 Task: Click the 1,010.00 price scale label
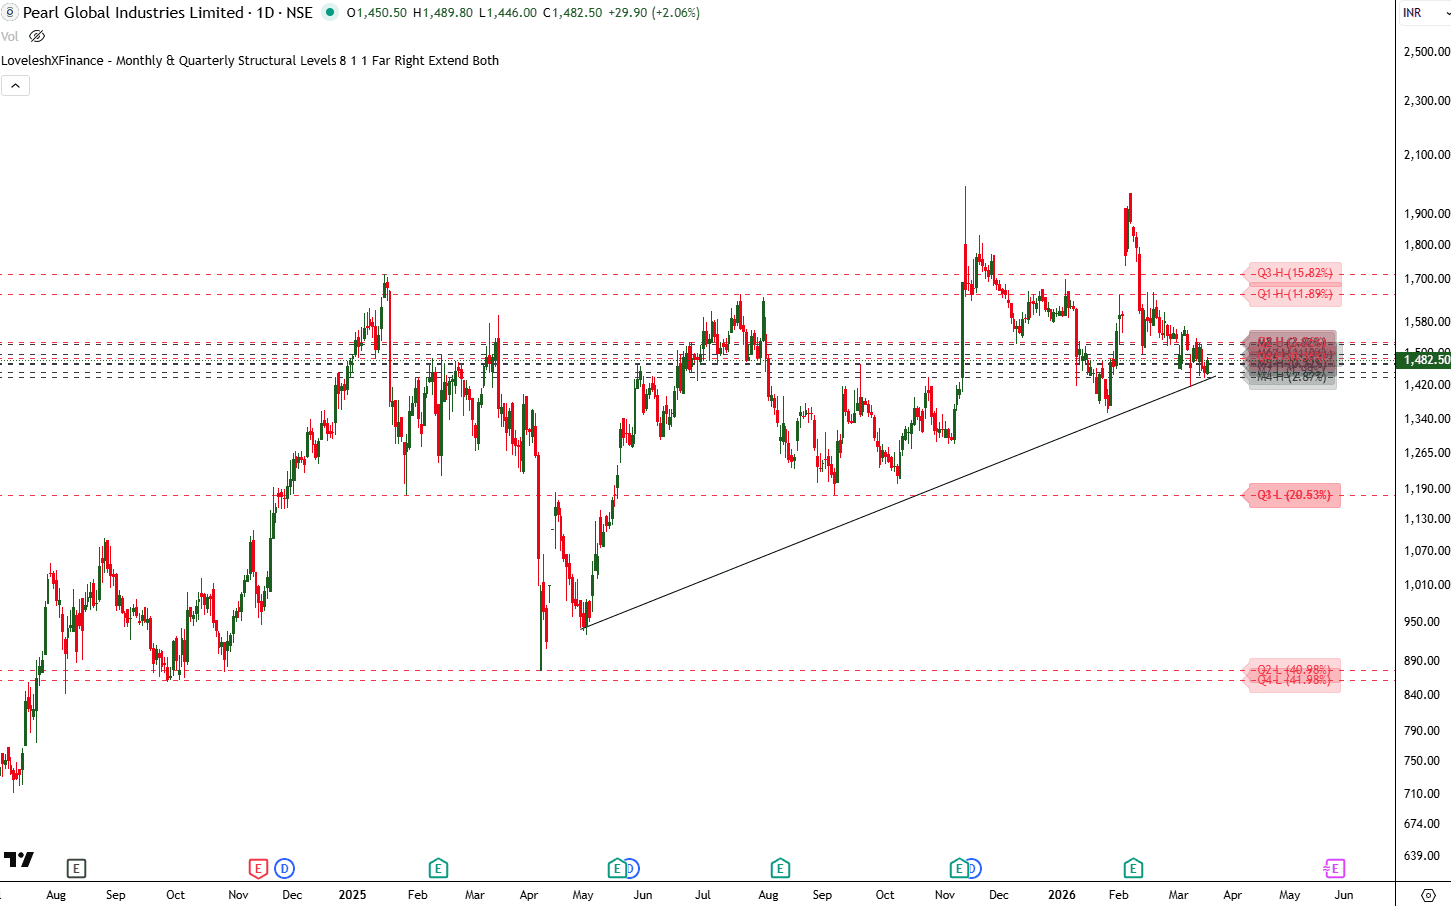pos(1427,585)
